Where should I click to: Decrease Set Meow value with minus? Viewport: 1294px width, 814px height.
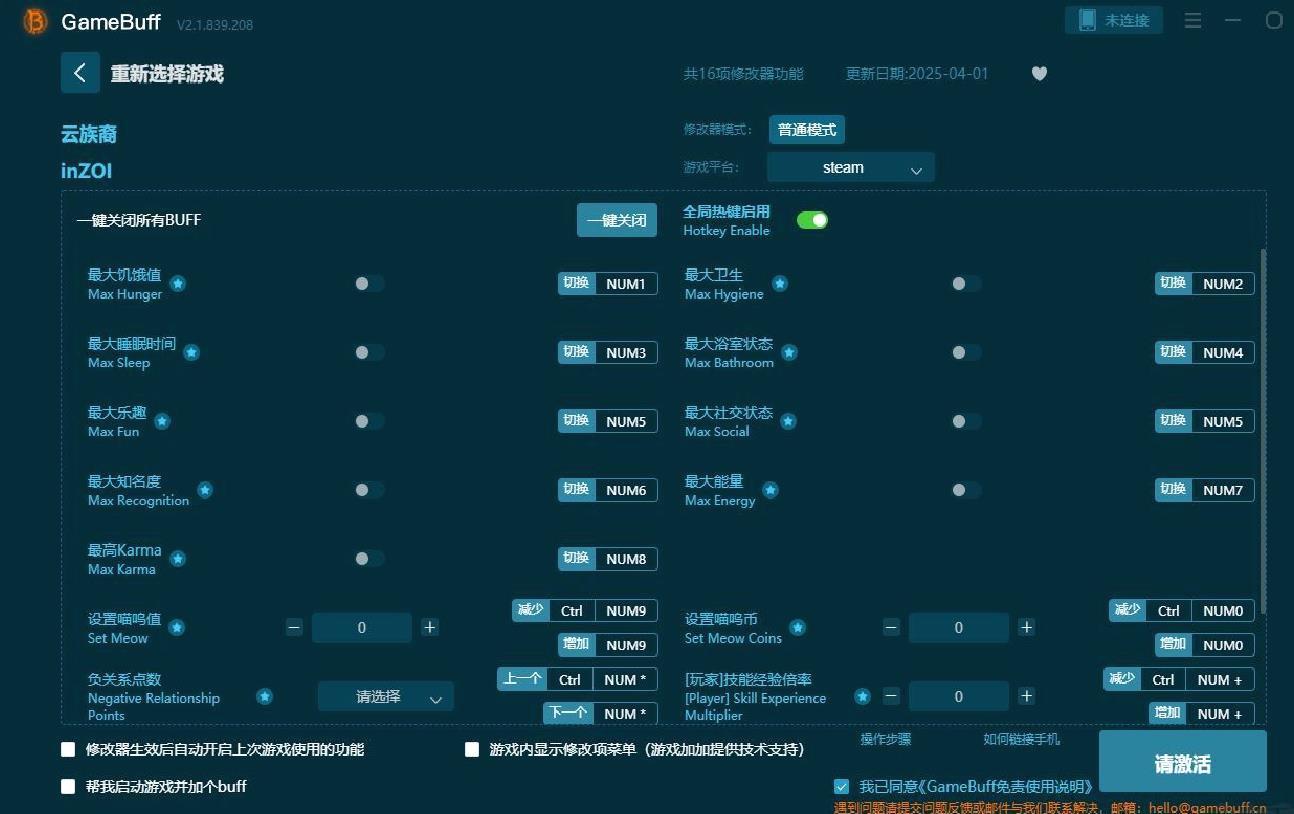click(x=294, y=628)
